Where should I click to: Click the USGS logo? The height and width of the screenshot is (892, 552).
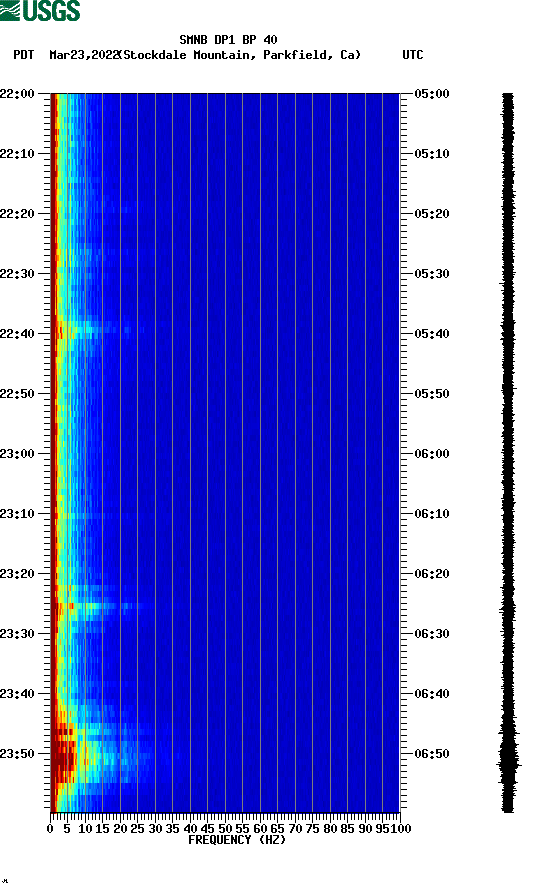(40, 10)
